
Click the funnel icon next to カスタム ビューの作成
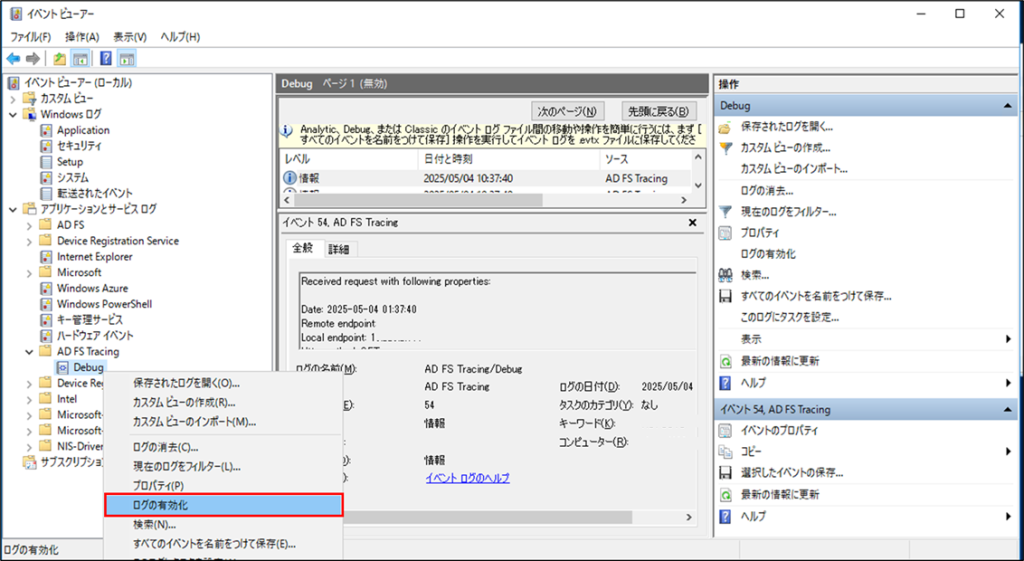(x=725, y=148)
